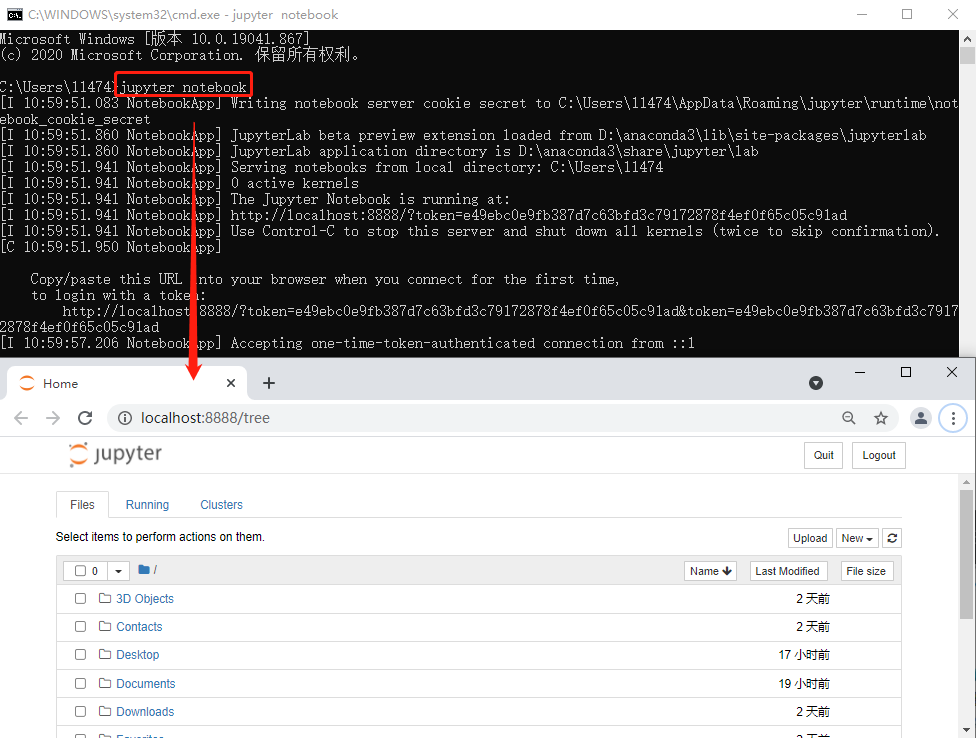Click the Jupyter page vertical scrollbar thumb
This screenshot has height=738, width=976.
tap(966, 554)
